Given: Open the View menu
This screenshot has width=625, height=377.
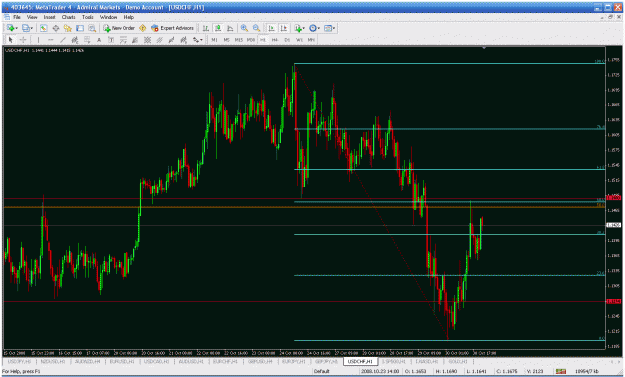Looking at the screenshot, I should click(x=32, y=17).
